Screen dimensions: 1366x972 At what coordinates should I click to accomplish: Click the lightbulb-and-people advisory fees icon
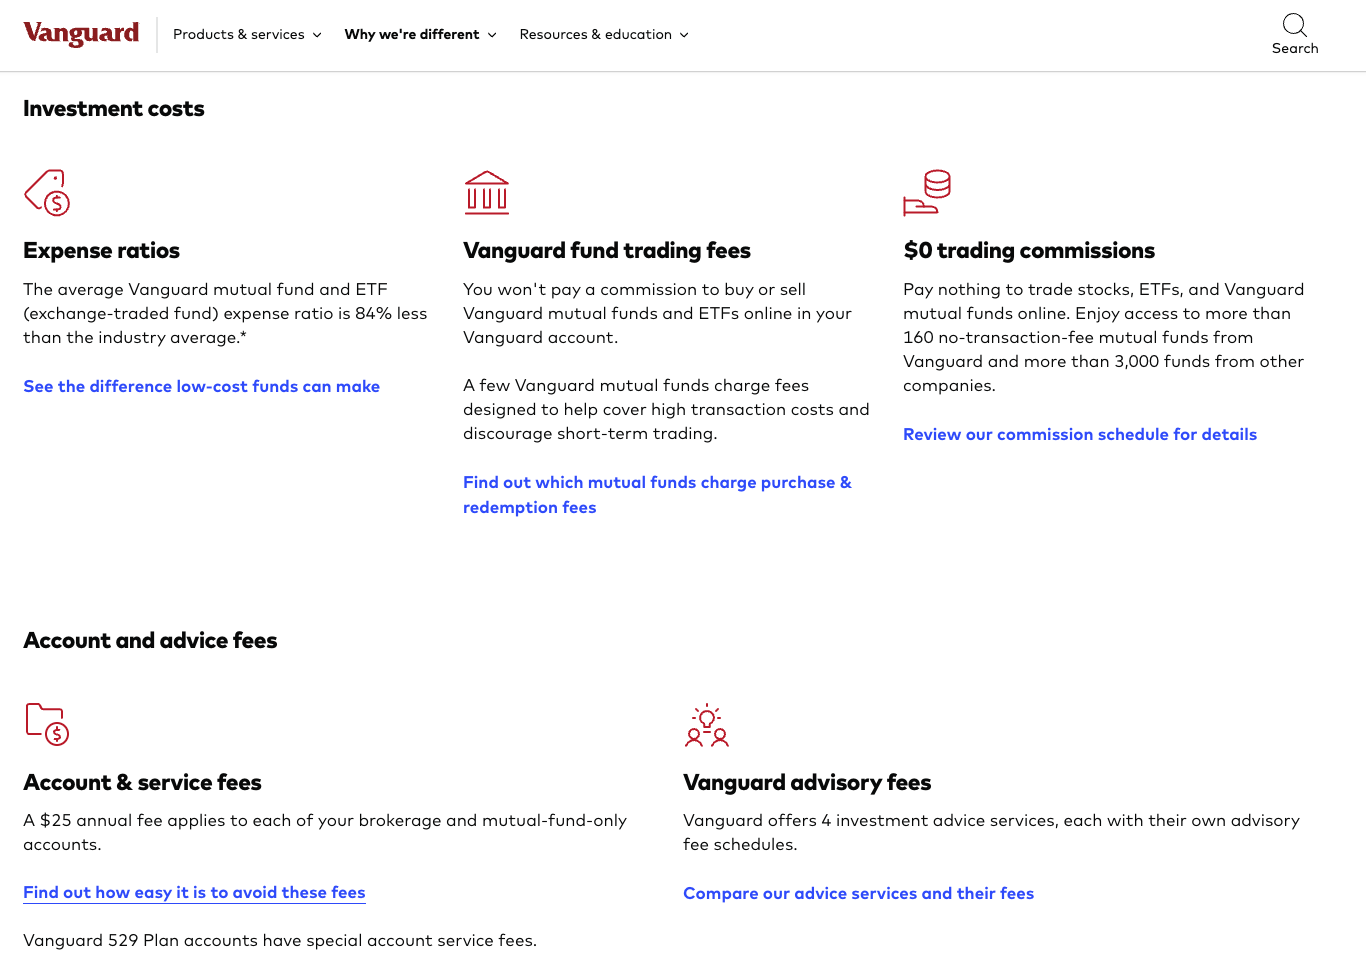tap(707, 725)
